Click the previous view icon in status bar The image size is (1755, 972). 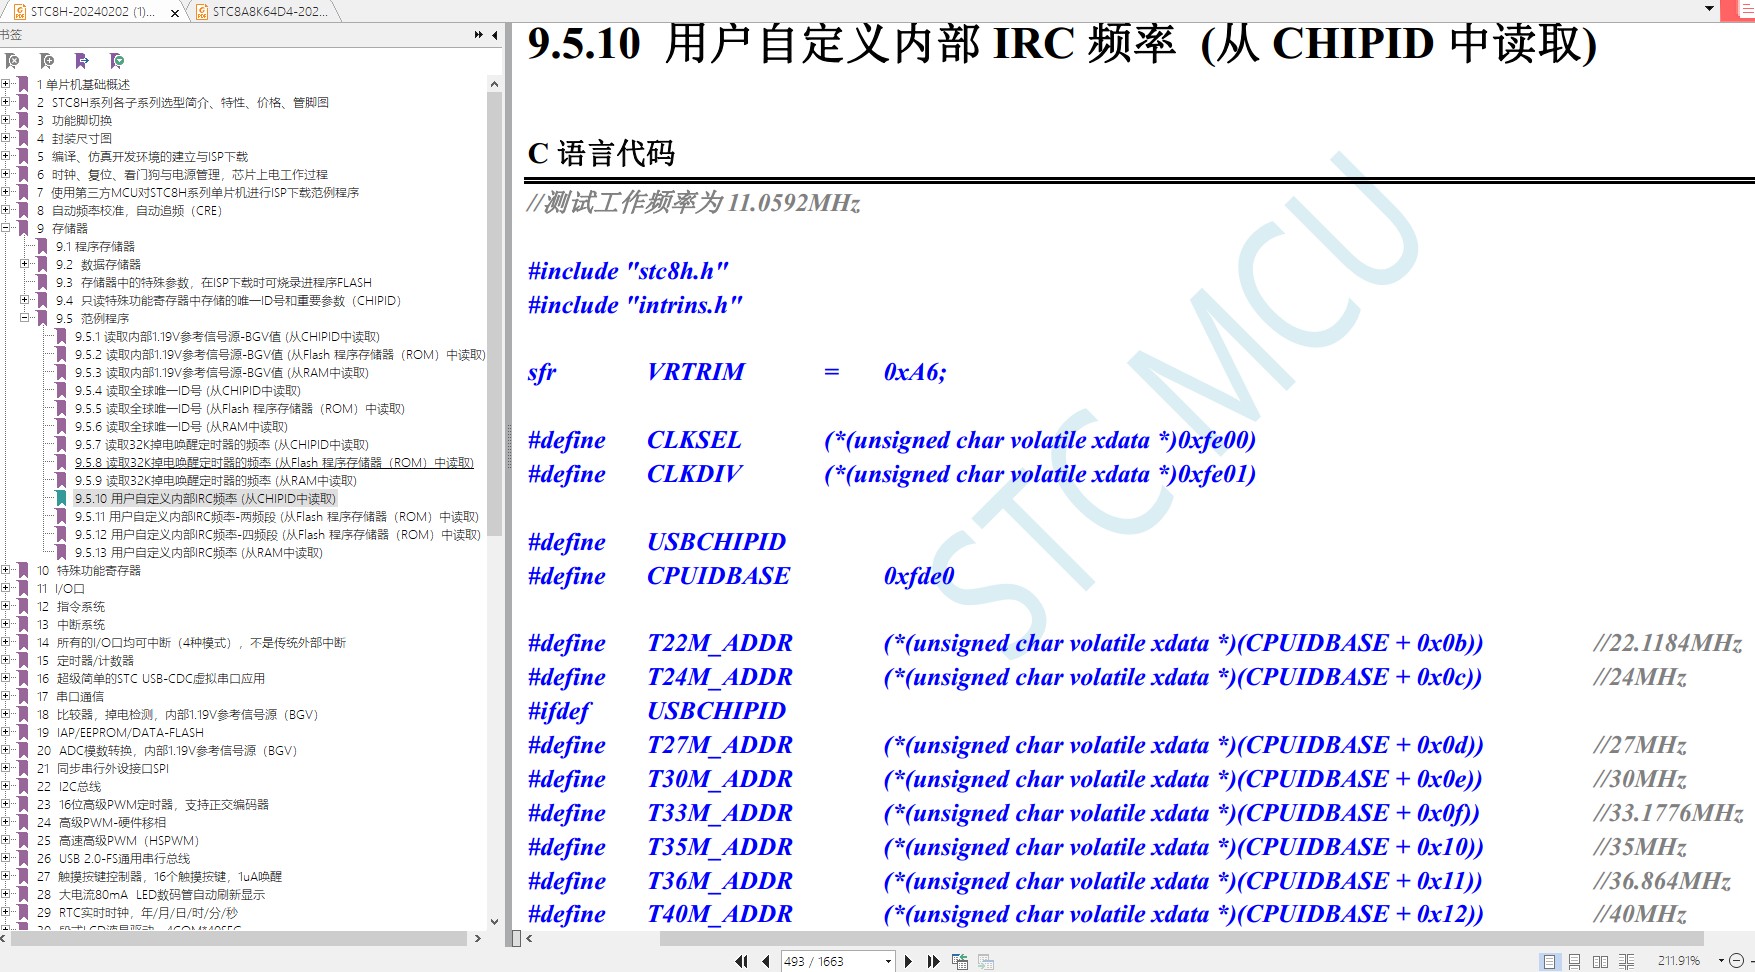[960, 961]
